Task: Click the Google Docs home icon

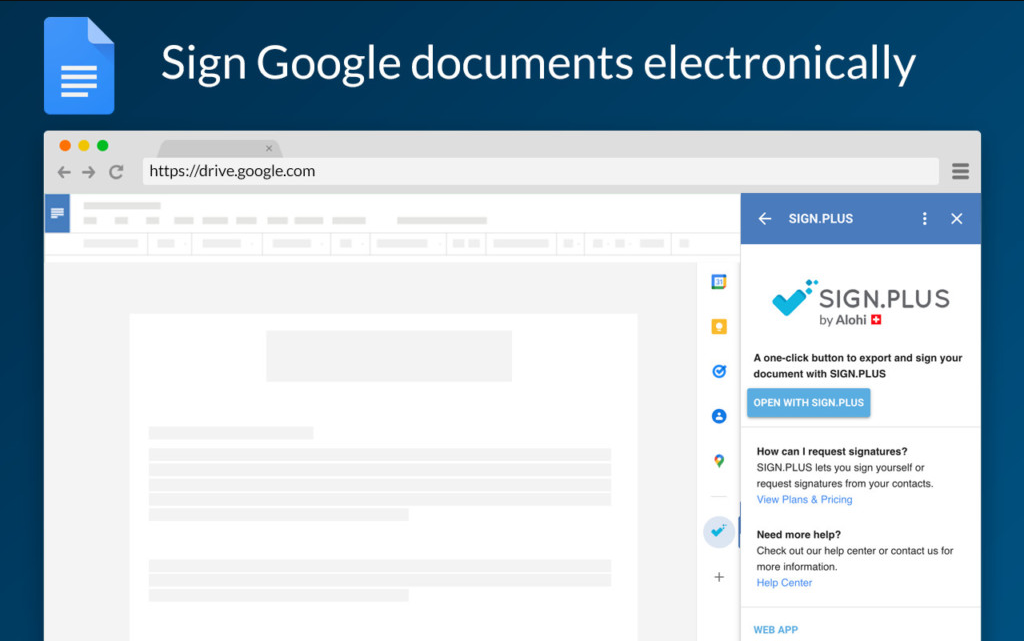Action: click(57, 213)
